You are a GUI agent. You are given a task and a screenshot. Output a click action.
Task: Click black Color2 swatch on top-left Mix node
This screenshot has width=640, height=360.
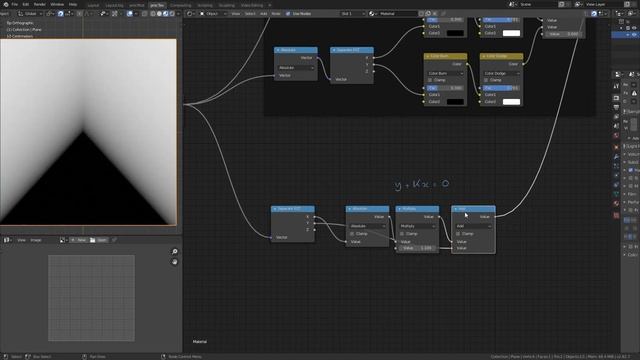455,33
